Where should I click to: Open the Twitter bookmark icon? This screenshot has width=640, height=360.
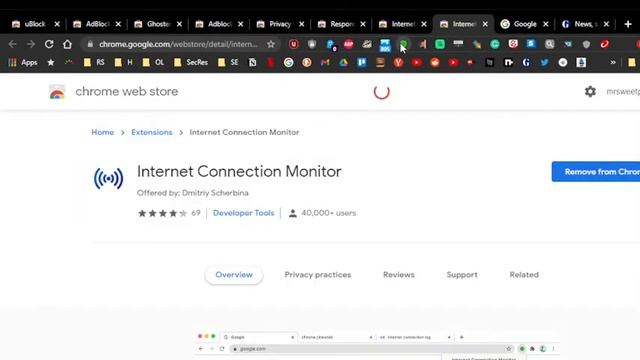[x=544, y=62]
